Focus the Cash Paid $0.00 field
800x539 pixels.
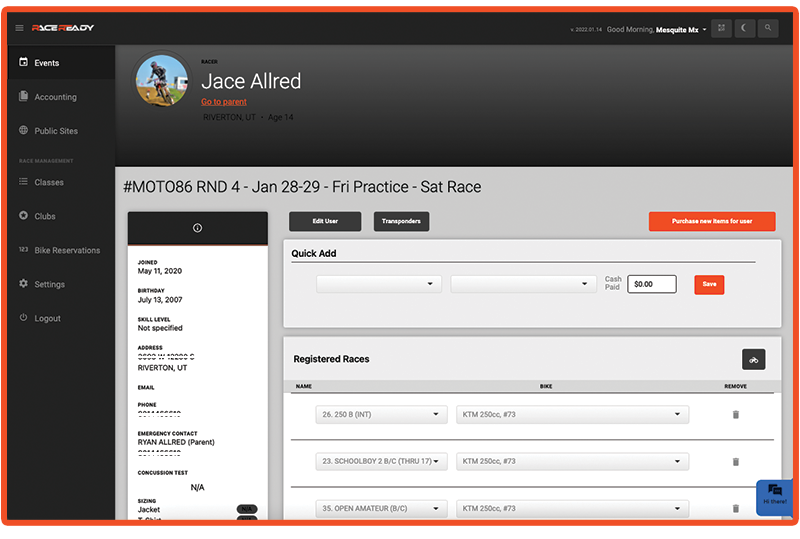click(x=652, y=284)
